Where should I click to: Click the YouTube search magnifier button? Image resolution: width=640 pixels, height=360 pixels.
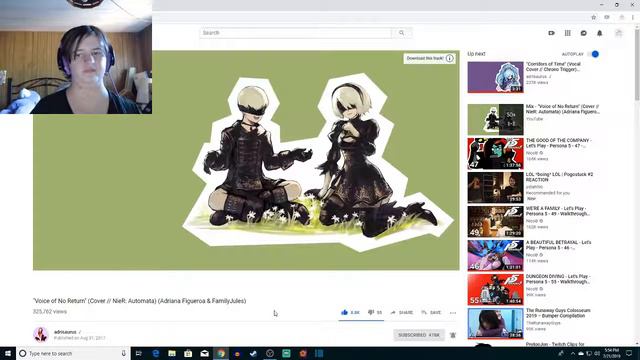point(402,33)
